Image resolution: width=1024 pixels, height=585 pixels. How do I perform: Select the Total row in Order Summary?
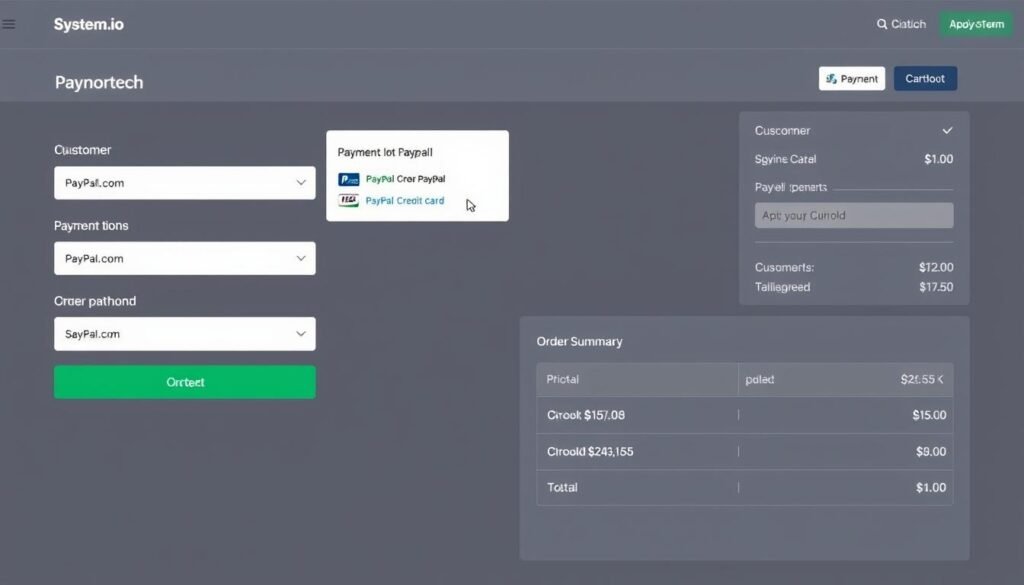coord(744,488)
